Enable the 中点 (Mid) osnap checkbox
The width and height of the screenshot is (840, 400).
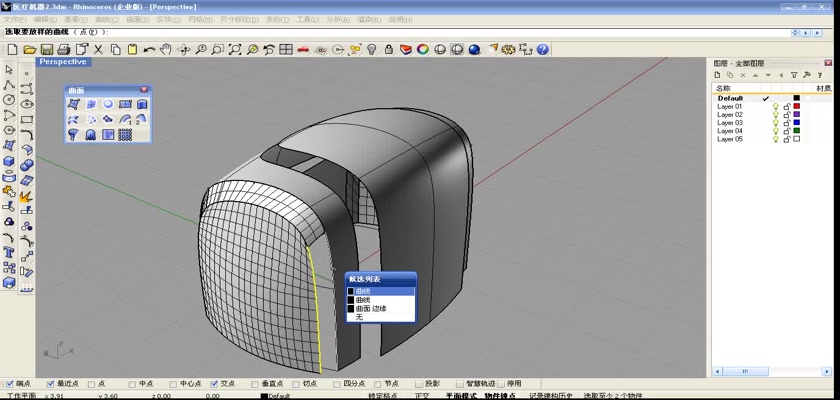pyautogui.click(x=132, y=383)
